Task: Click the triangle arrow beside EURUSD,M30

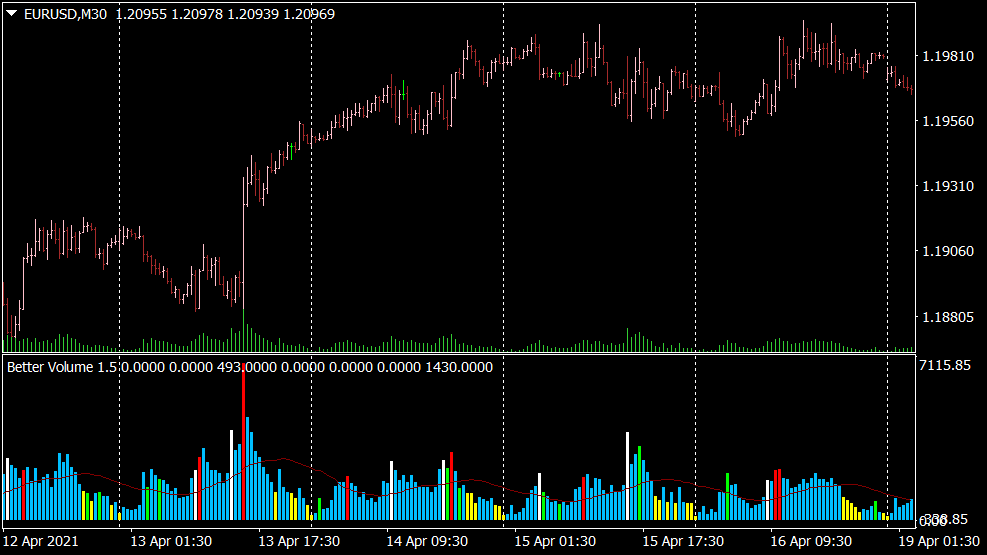Action: tap(11, 14)
